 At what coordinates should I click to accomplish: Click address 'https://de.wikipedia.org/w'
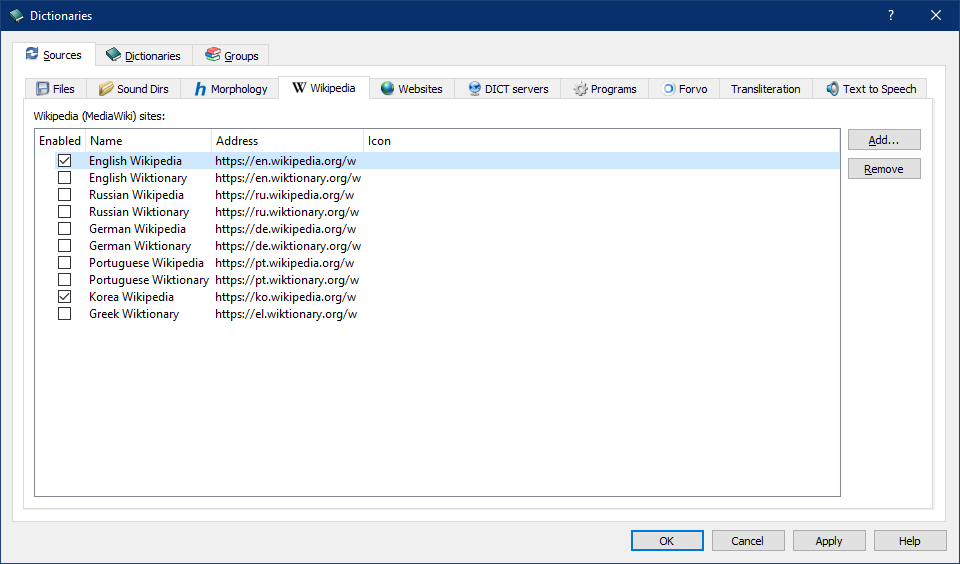click(285, 229)
